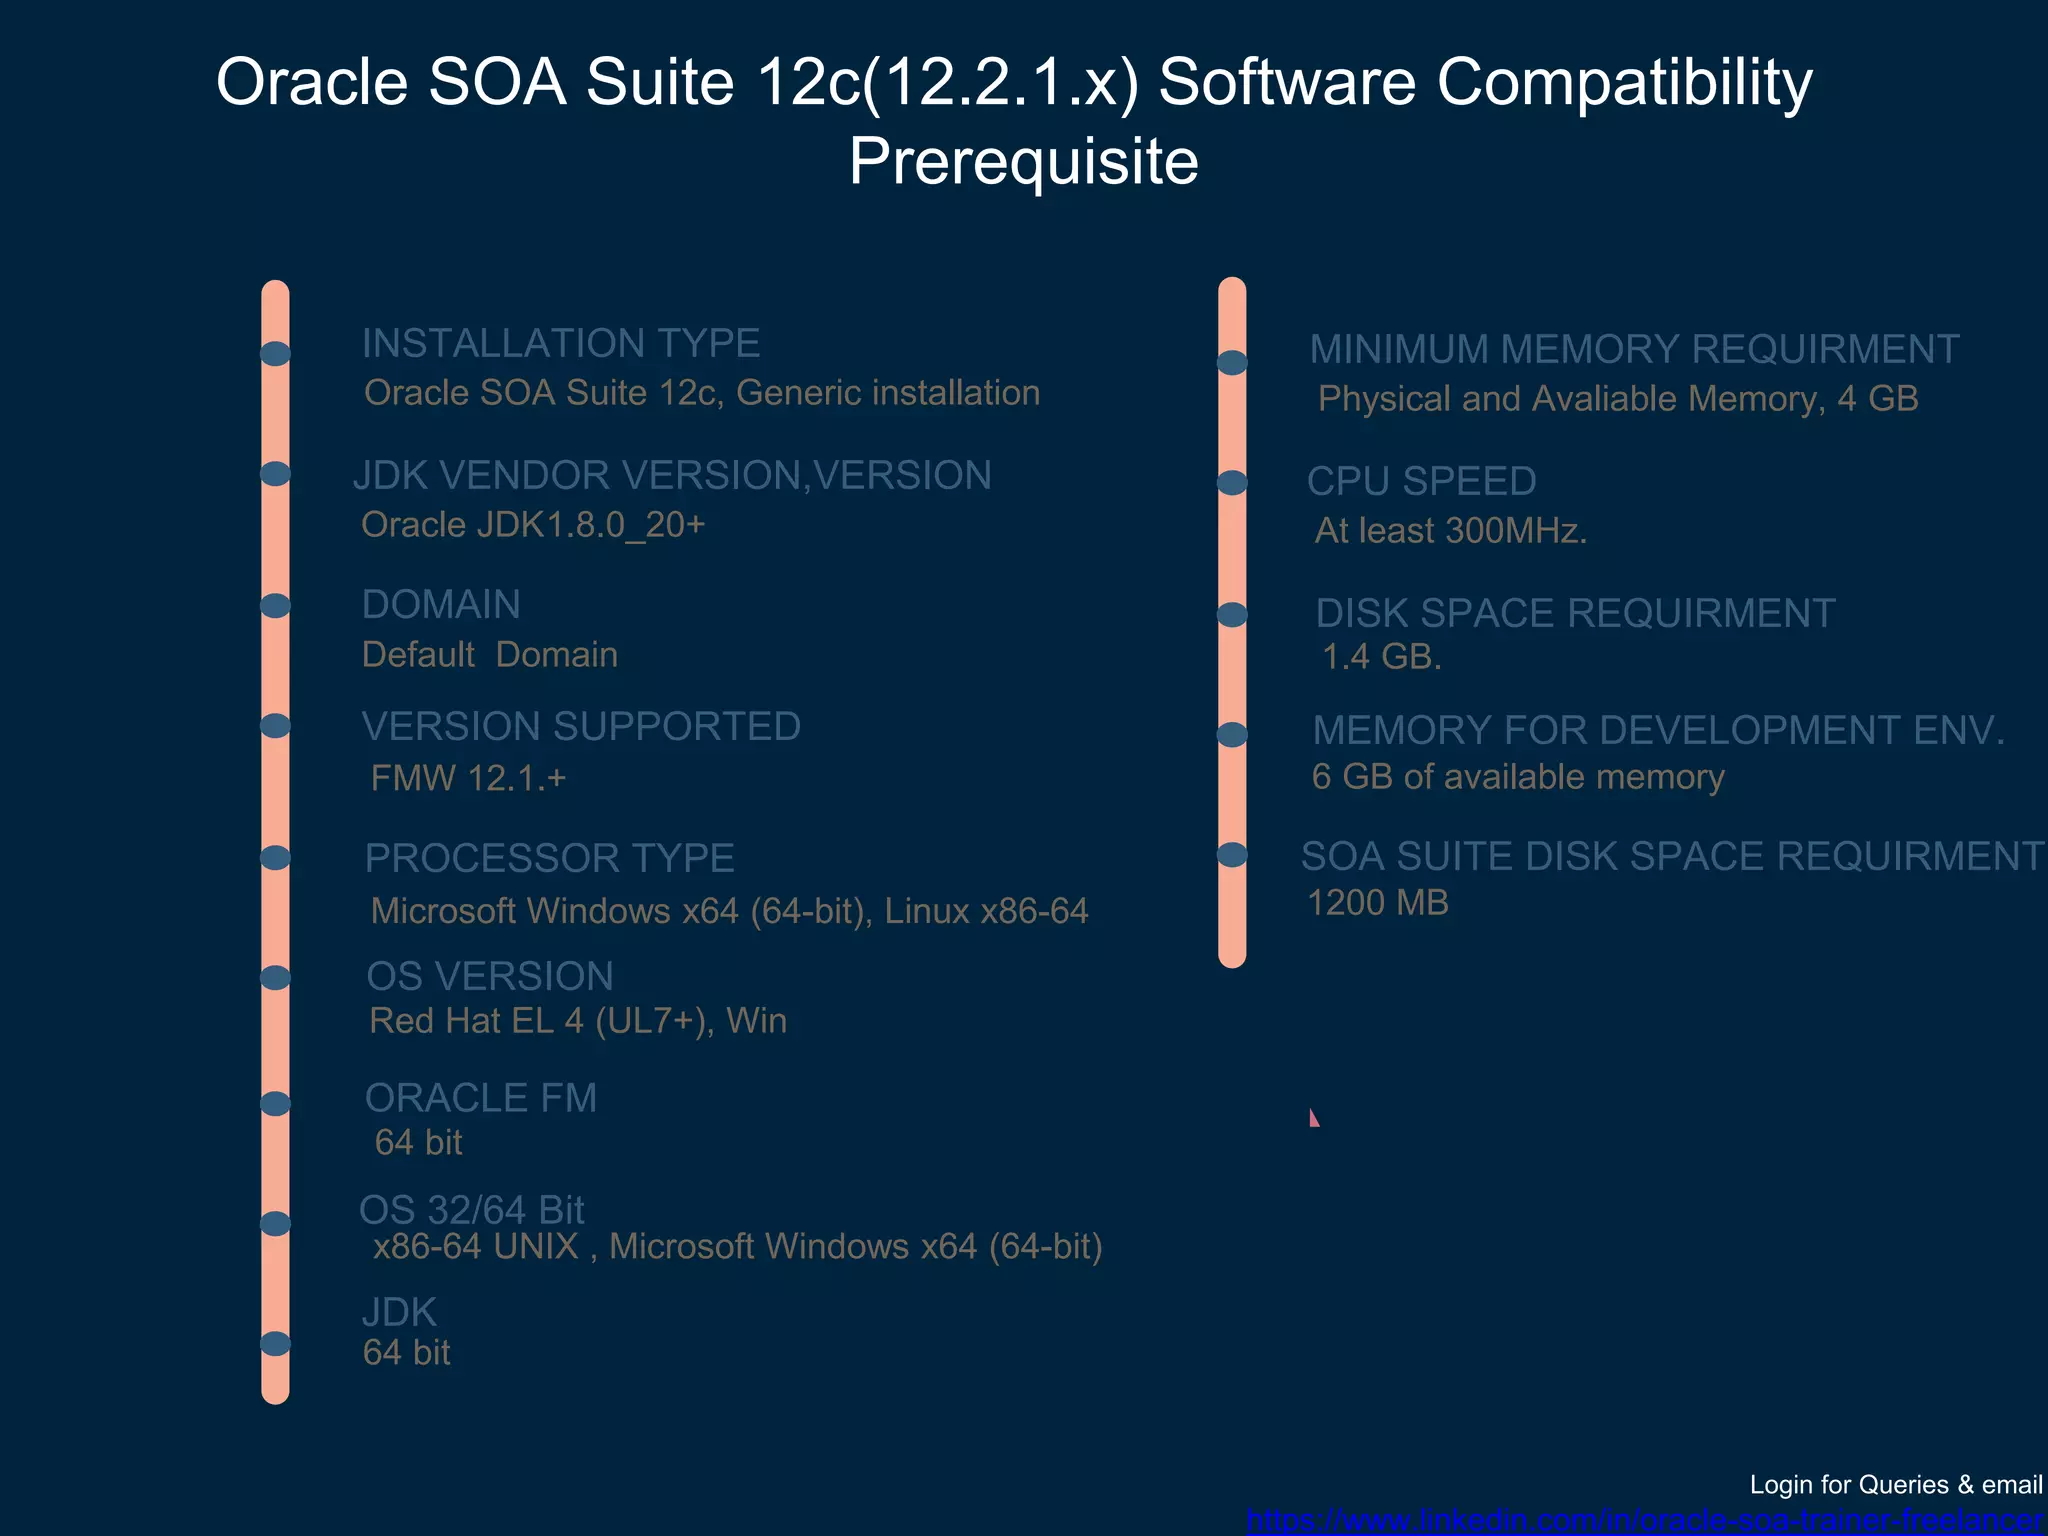Screen dimensions: 2048x1536
Task: Select the 'MINIMUM MEMORY REQUIRMENT' heading
Action: pos(1634,349)
